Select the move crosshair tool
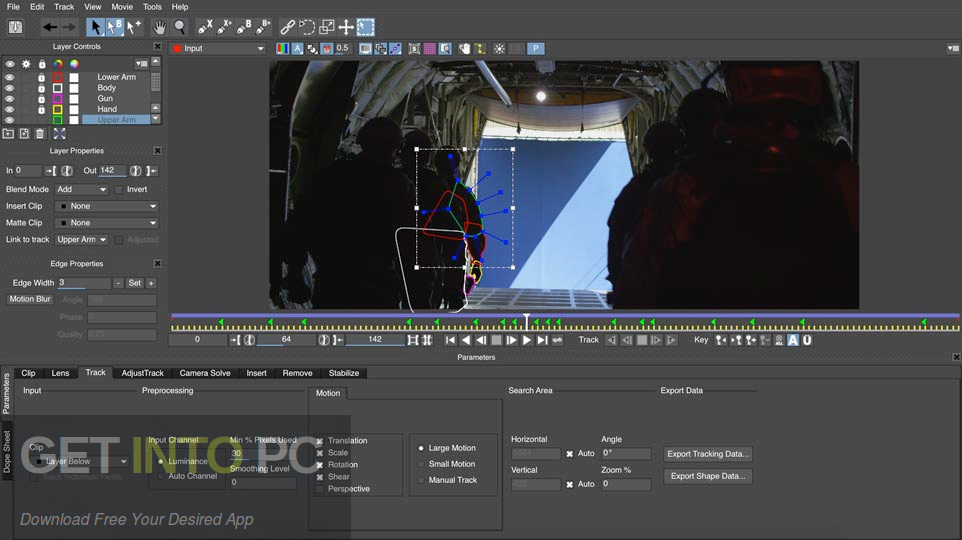This screenshot has width=962, height=540. 346,27
